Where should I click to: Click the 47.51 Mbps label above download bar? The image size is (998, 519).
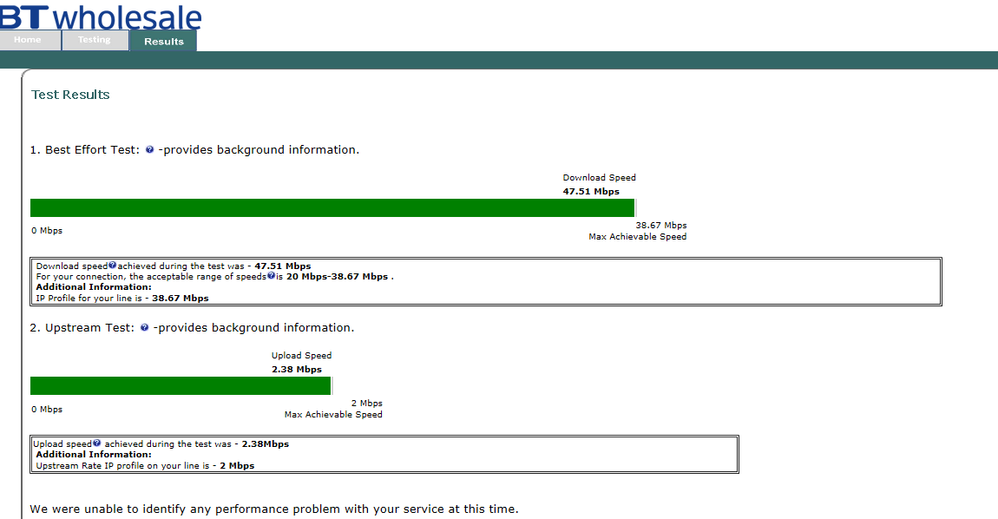(x=590, y=191)
